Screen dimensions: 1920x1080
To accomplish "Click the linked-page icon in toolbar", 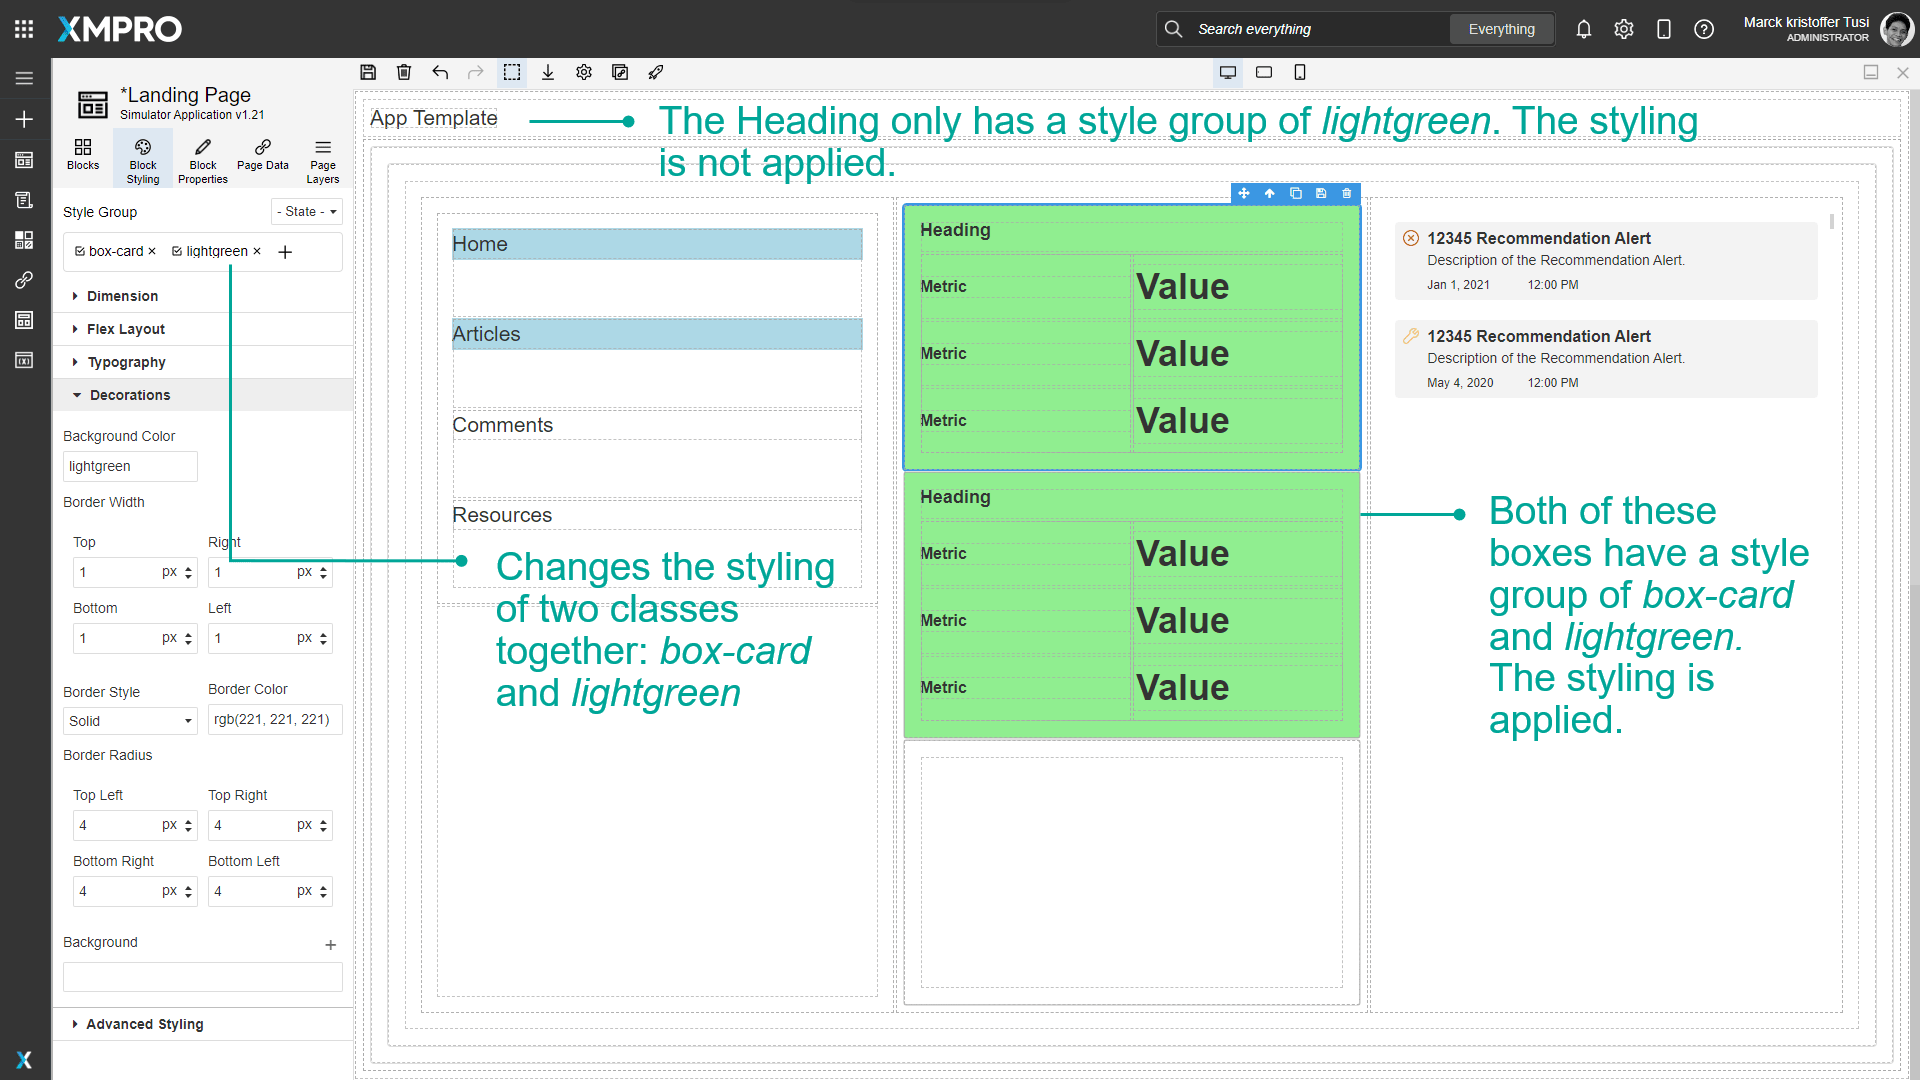I will pos(620,72).
